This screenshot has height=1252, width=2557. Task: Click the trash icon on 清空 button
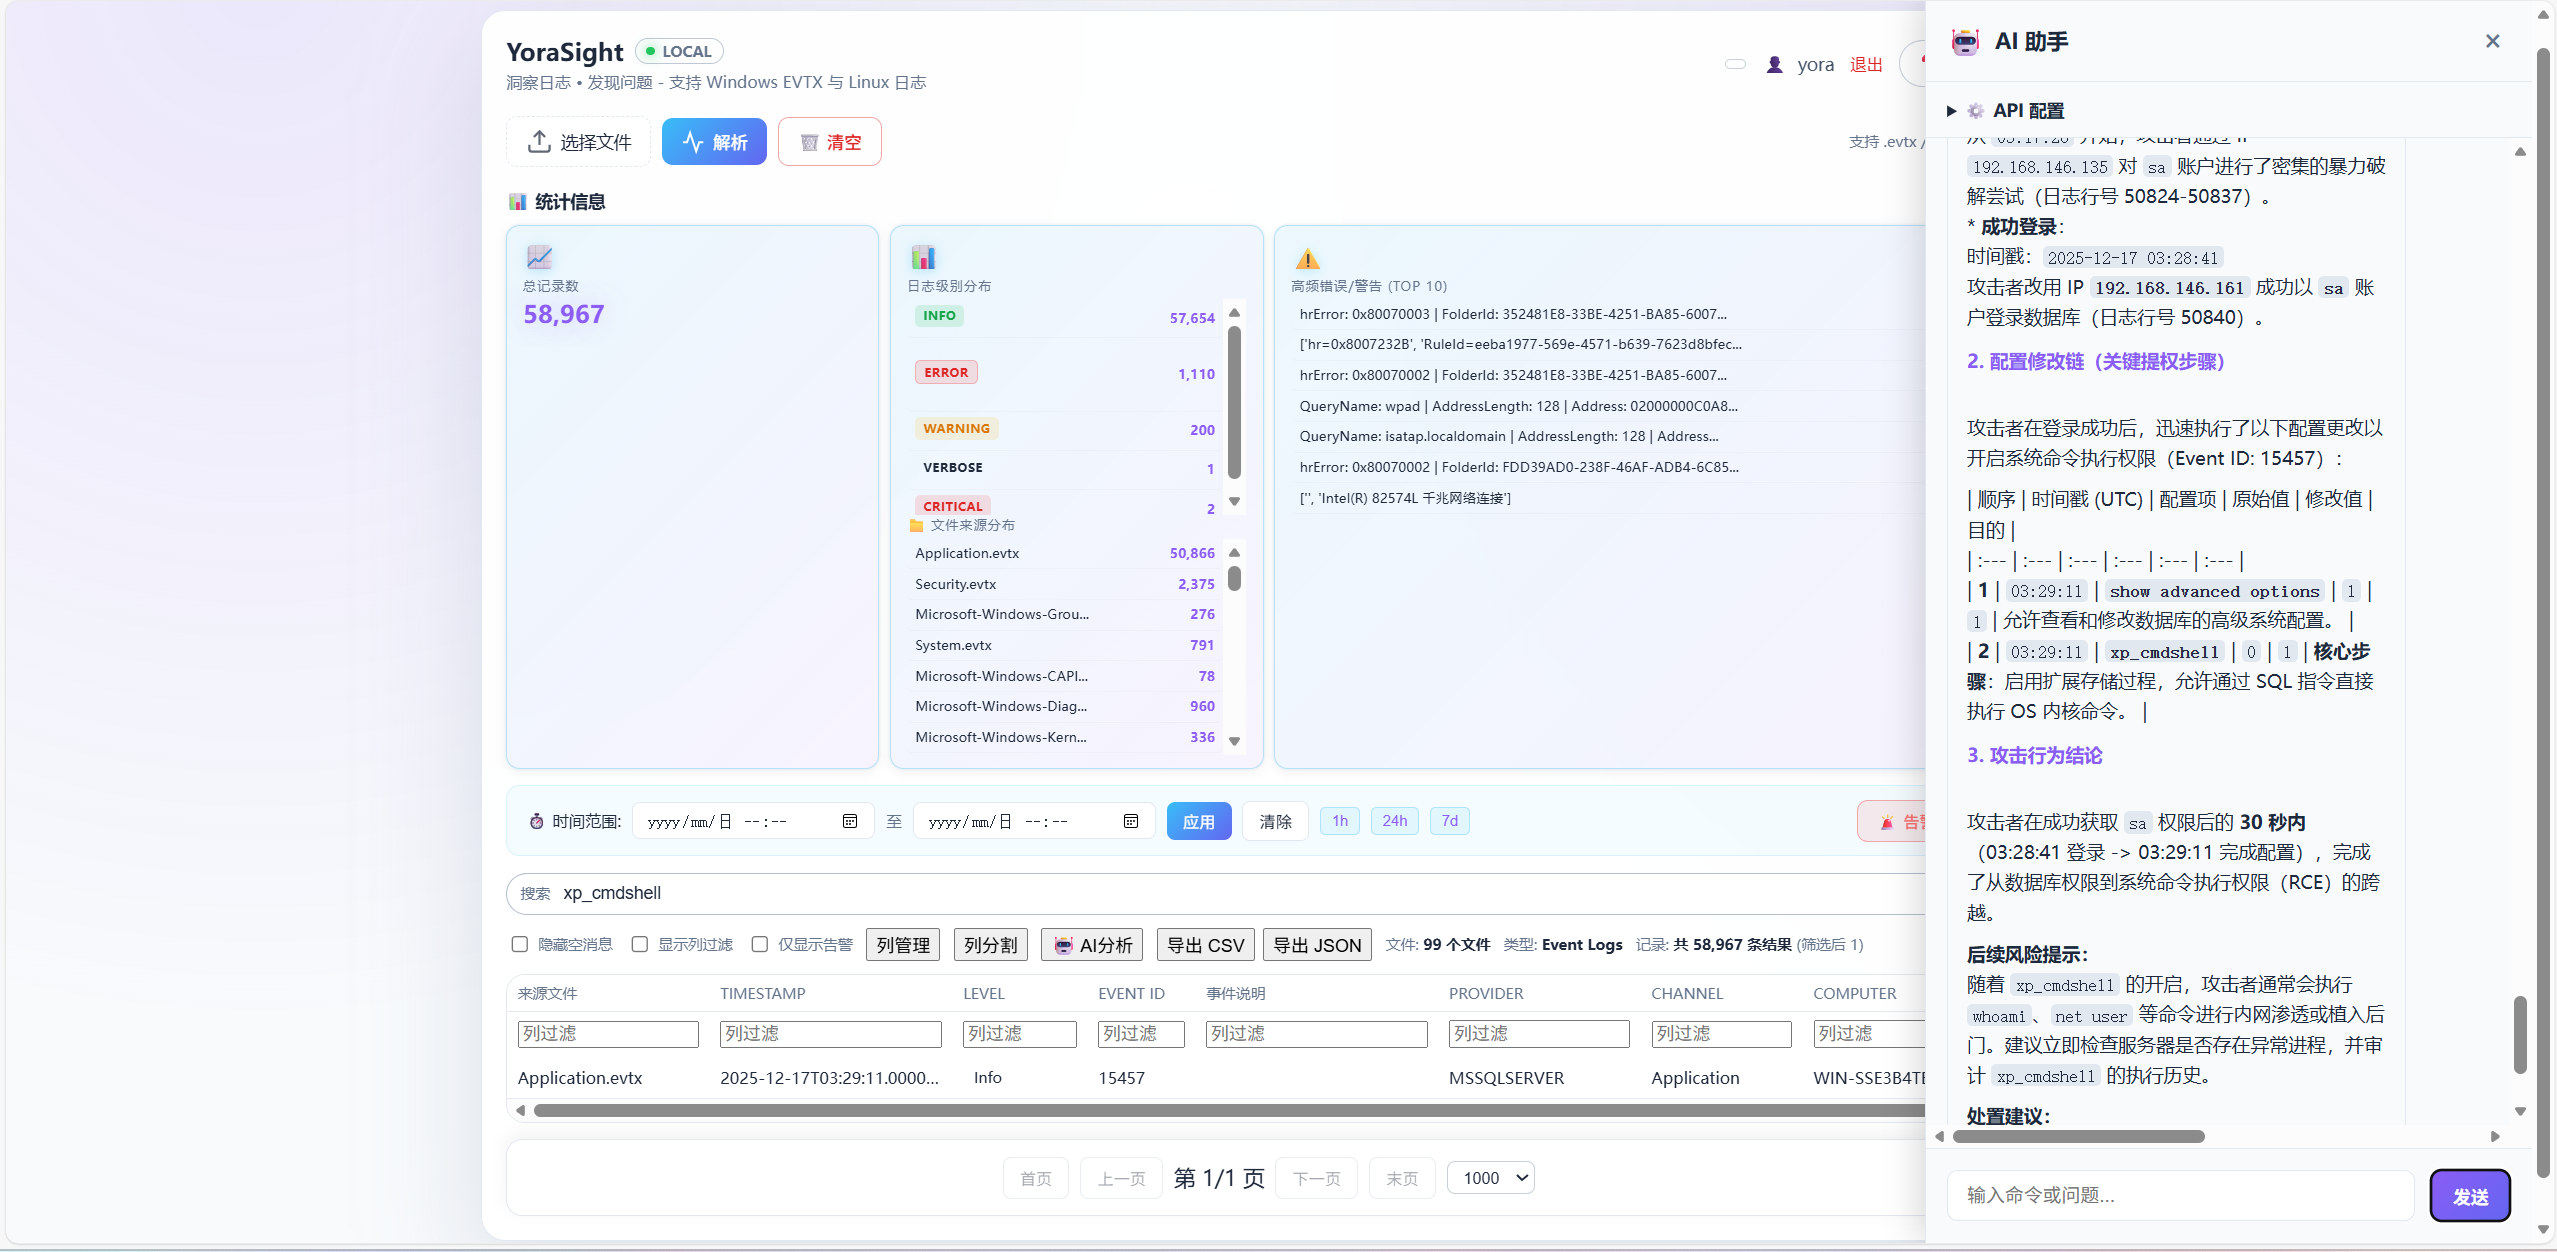809,143
